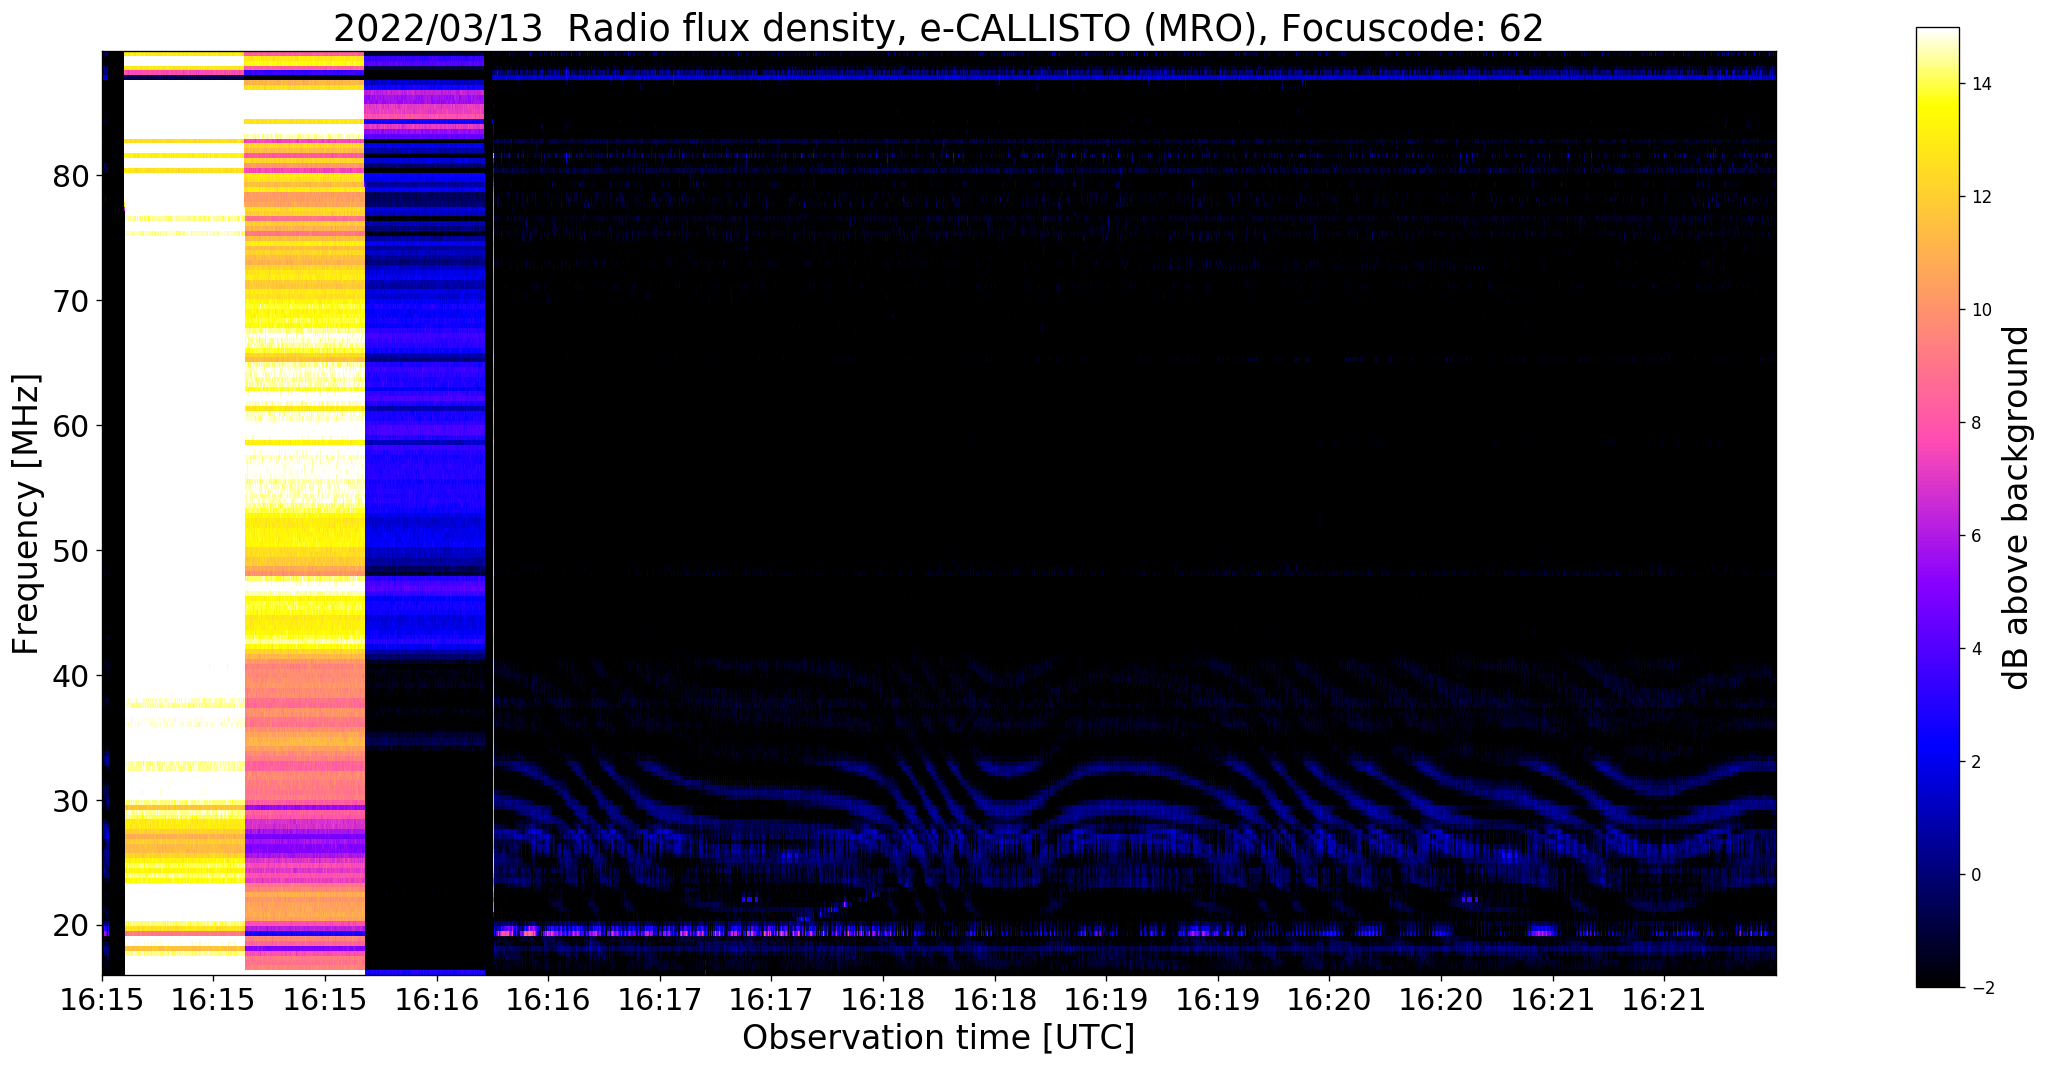The image size is (2047, 1067).
Task: Click frequency axis tick label 80
Action: 72,176
